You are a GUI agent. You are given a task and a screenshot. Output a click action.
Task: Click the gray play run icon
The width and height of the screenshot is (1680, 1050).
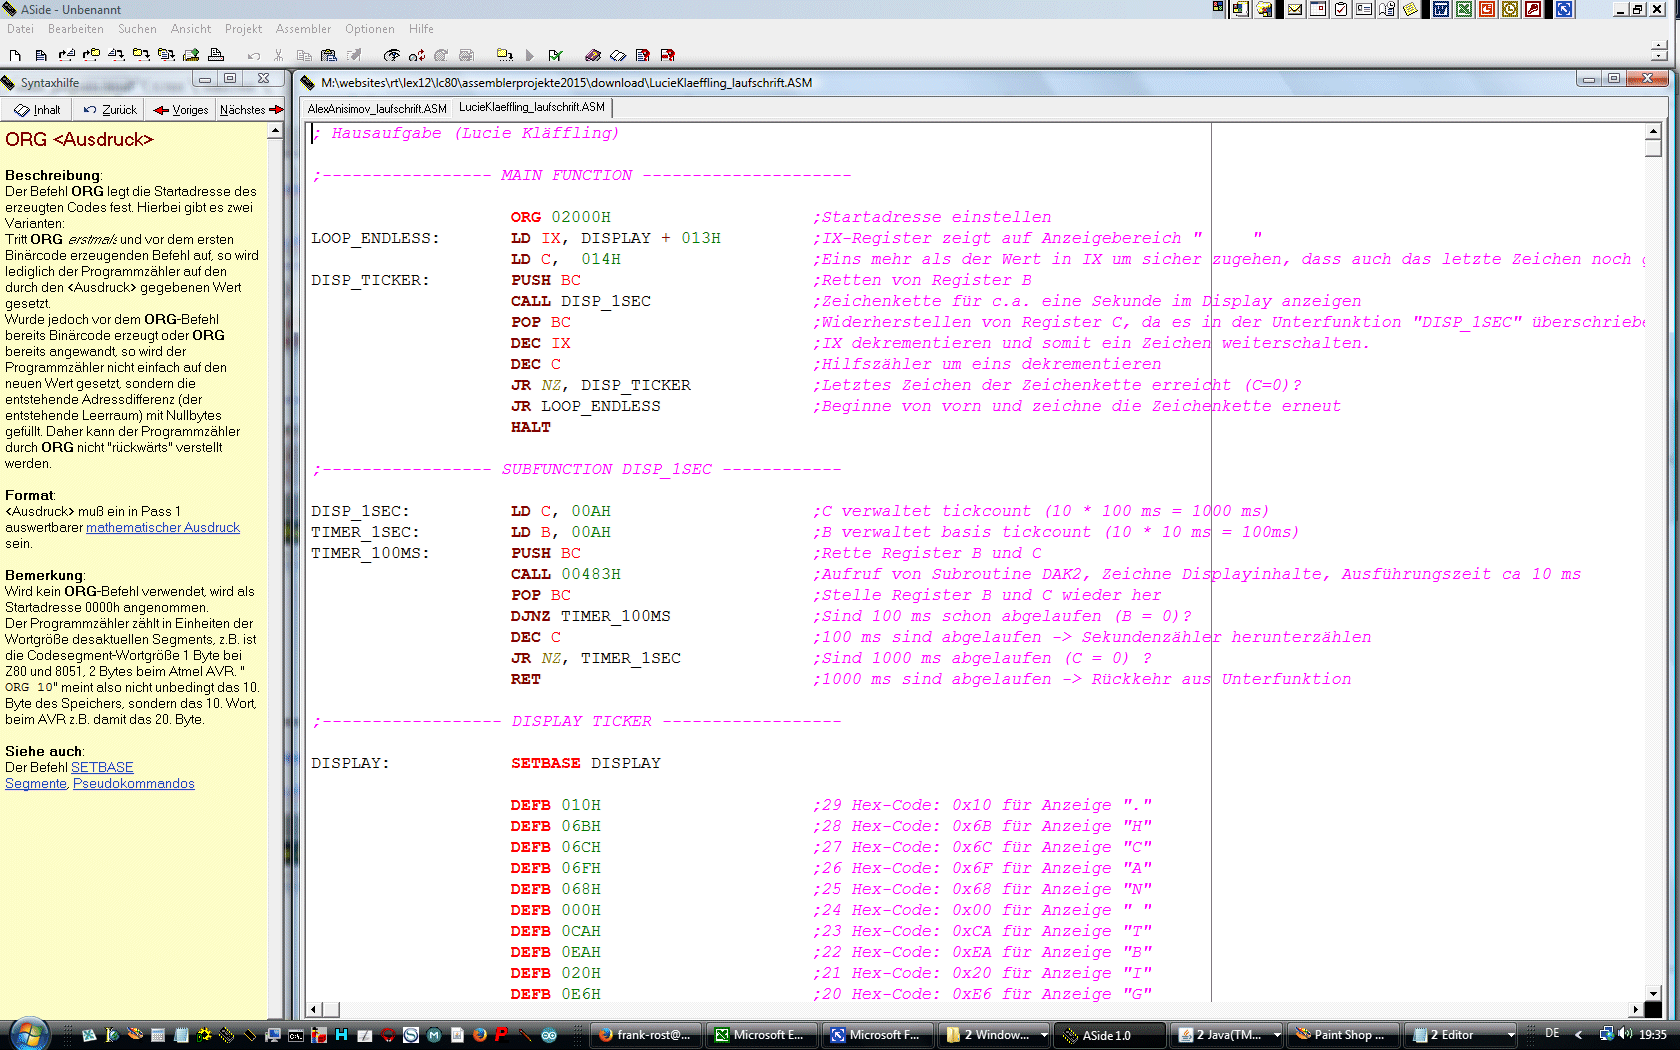530,55
